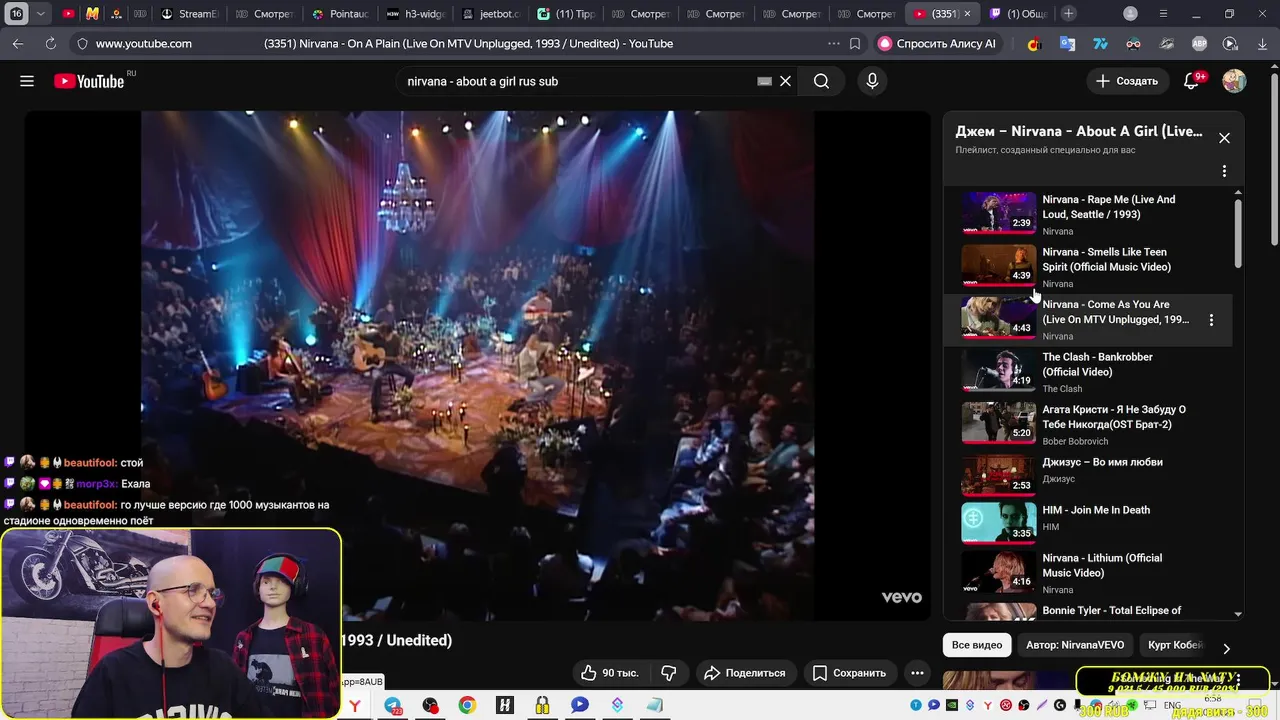This screenshot has width=1280, height=720.
Task: Switch to h3-widget tab
Action: click(x=415, y=14)
